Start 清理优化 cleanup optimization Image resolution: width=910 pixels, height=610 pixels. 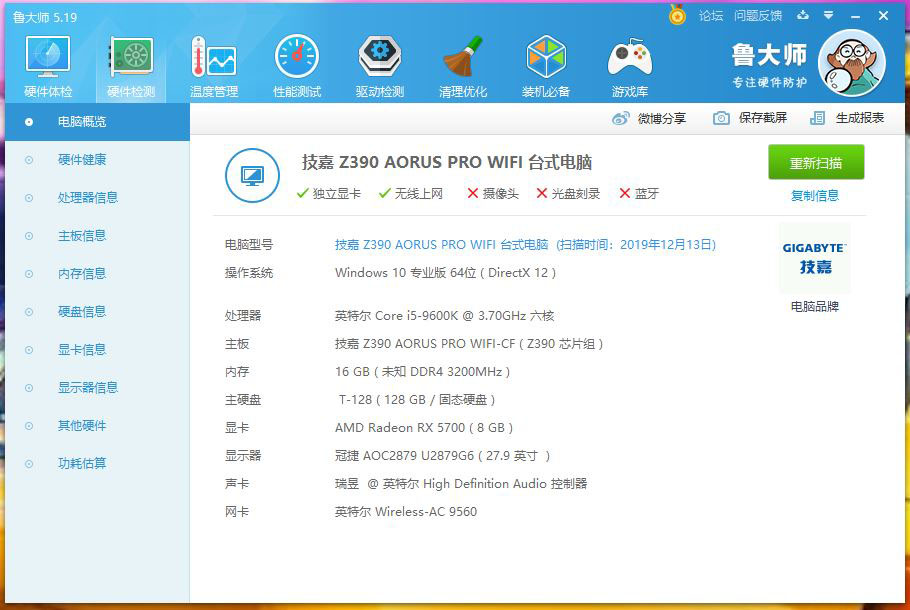pos(462,63)
